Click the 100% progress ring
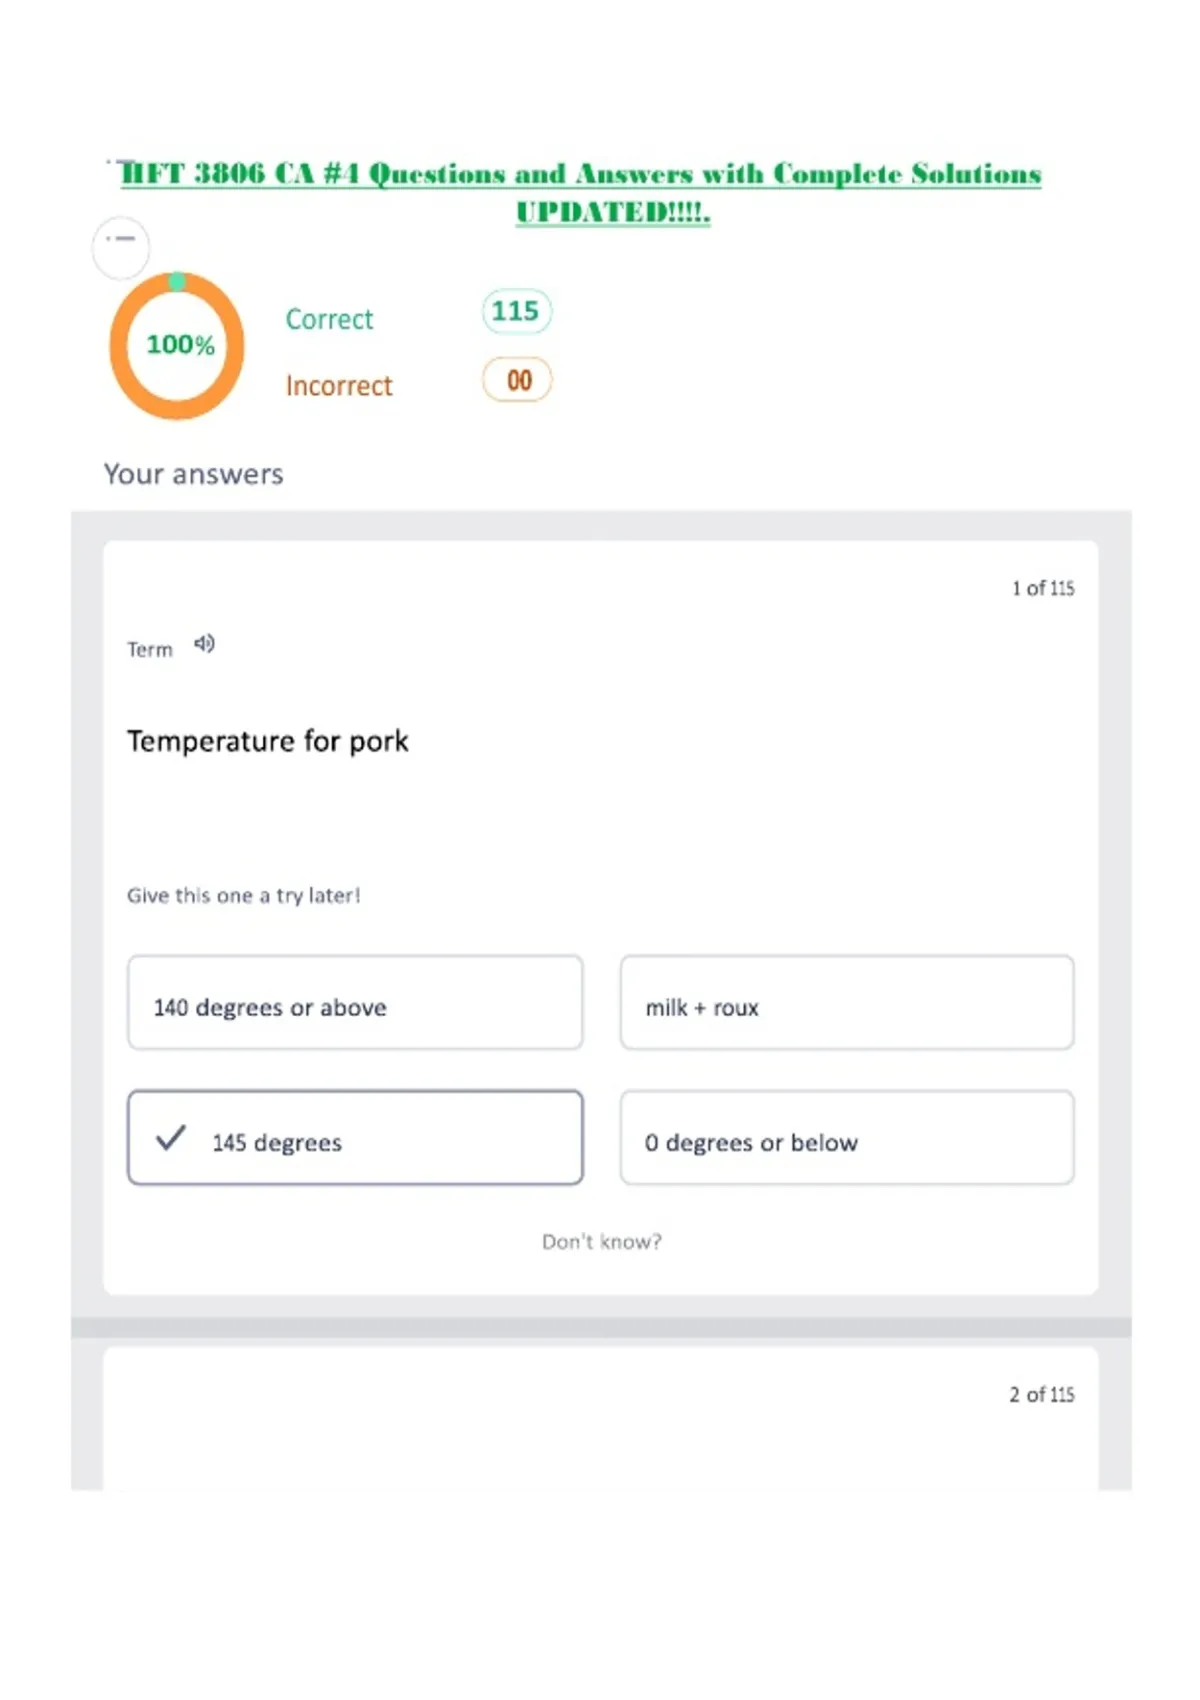Image resolution: width=1200 pixels, height=1700 pixels. coord(177,345)
